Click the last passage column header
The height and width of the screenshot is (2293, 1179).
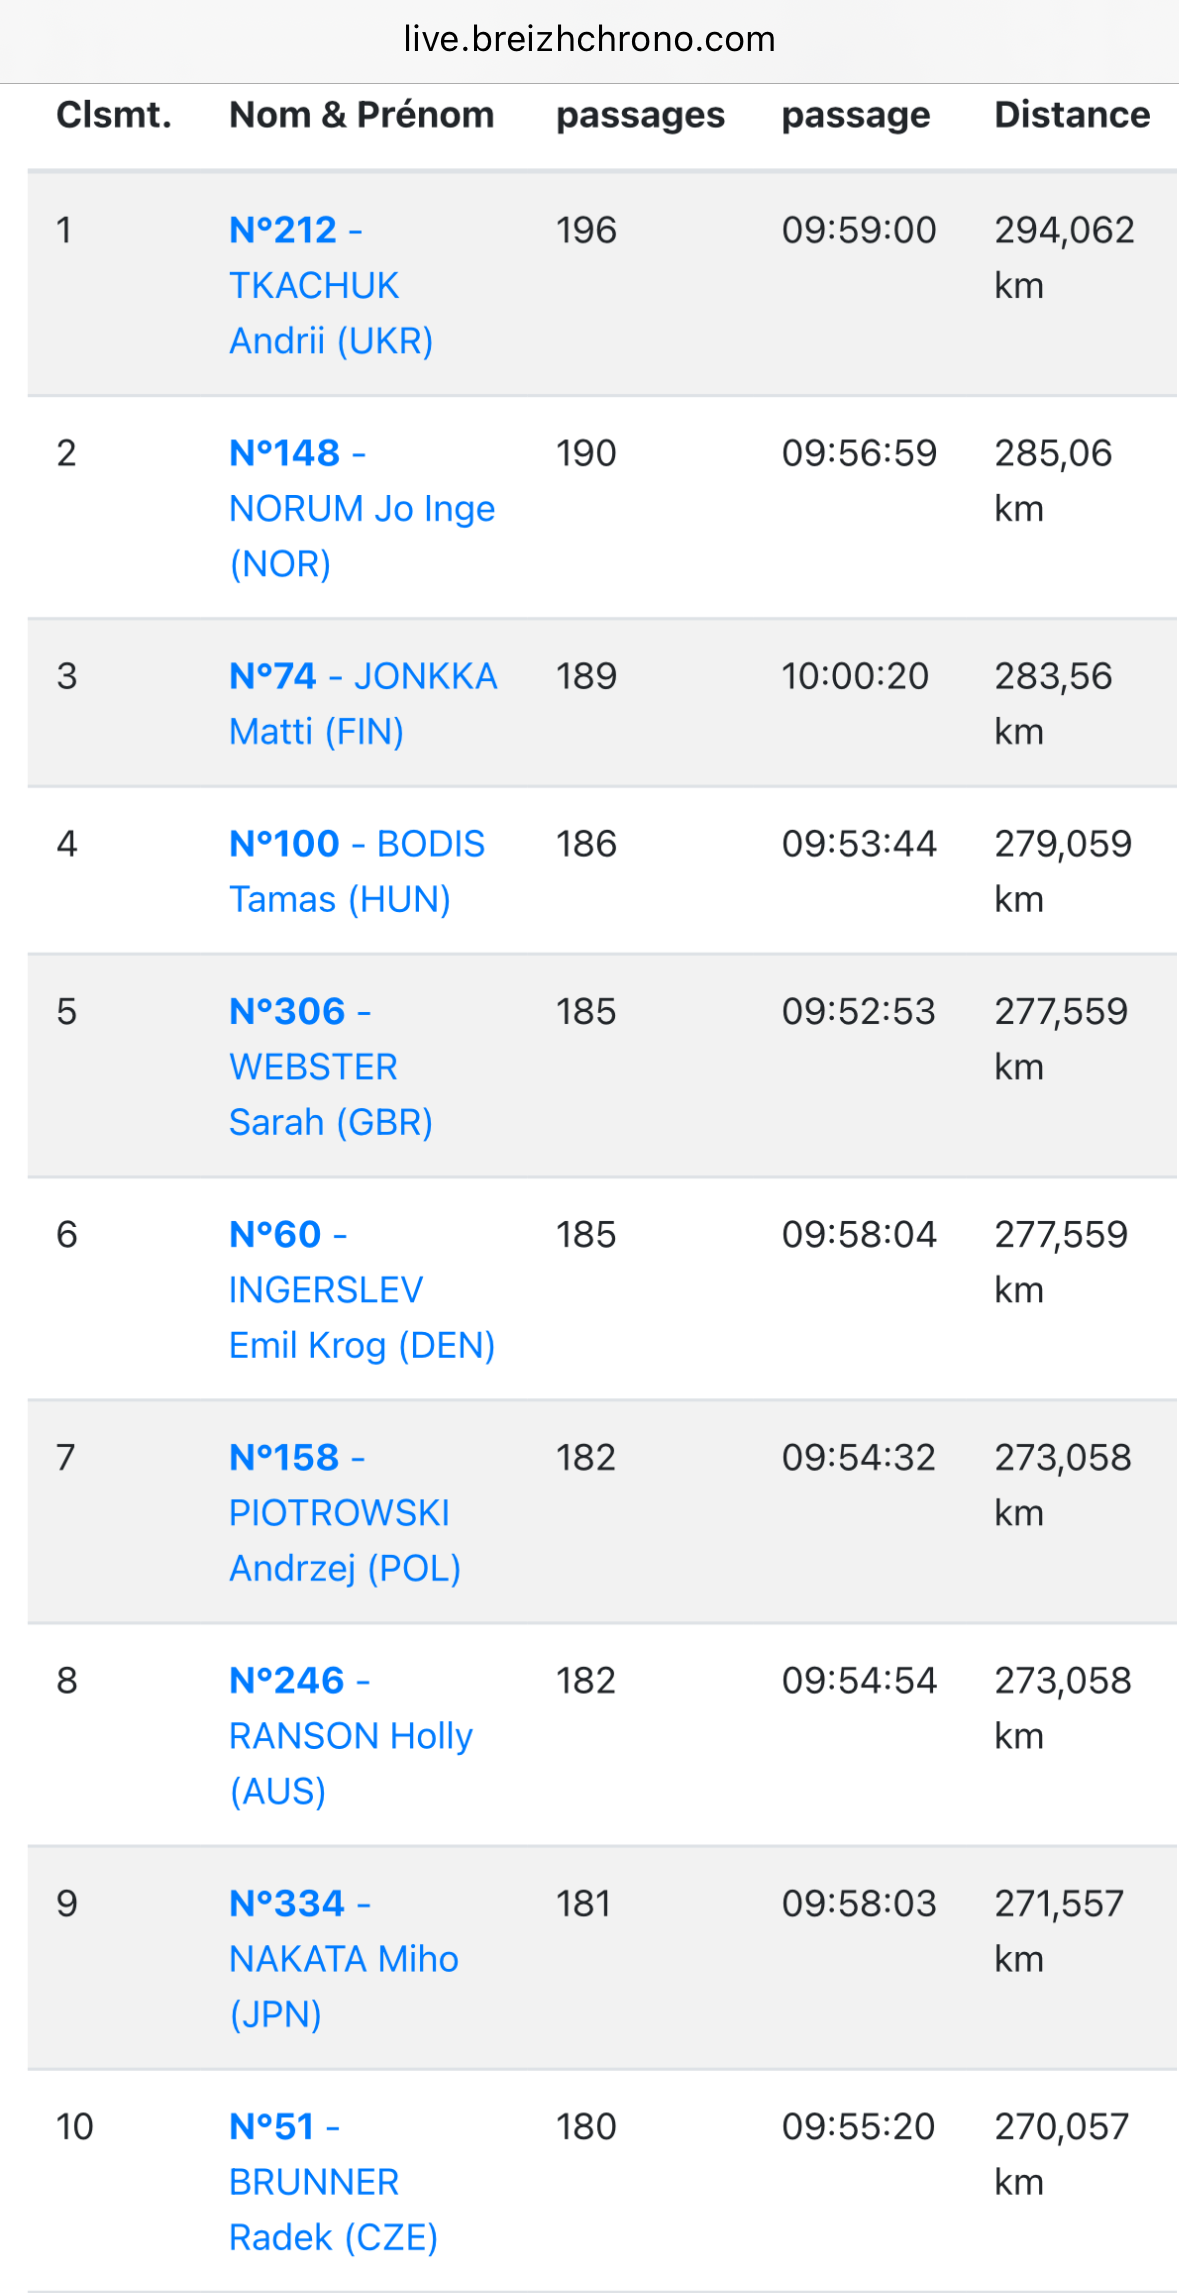[x=855, y=115]
